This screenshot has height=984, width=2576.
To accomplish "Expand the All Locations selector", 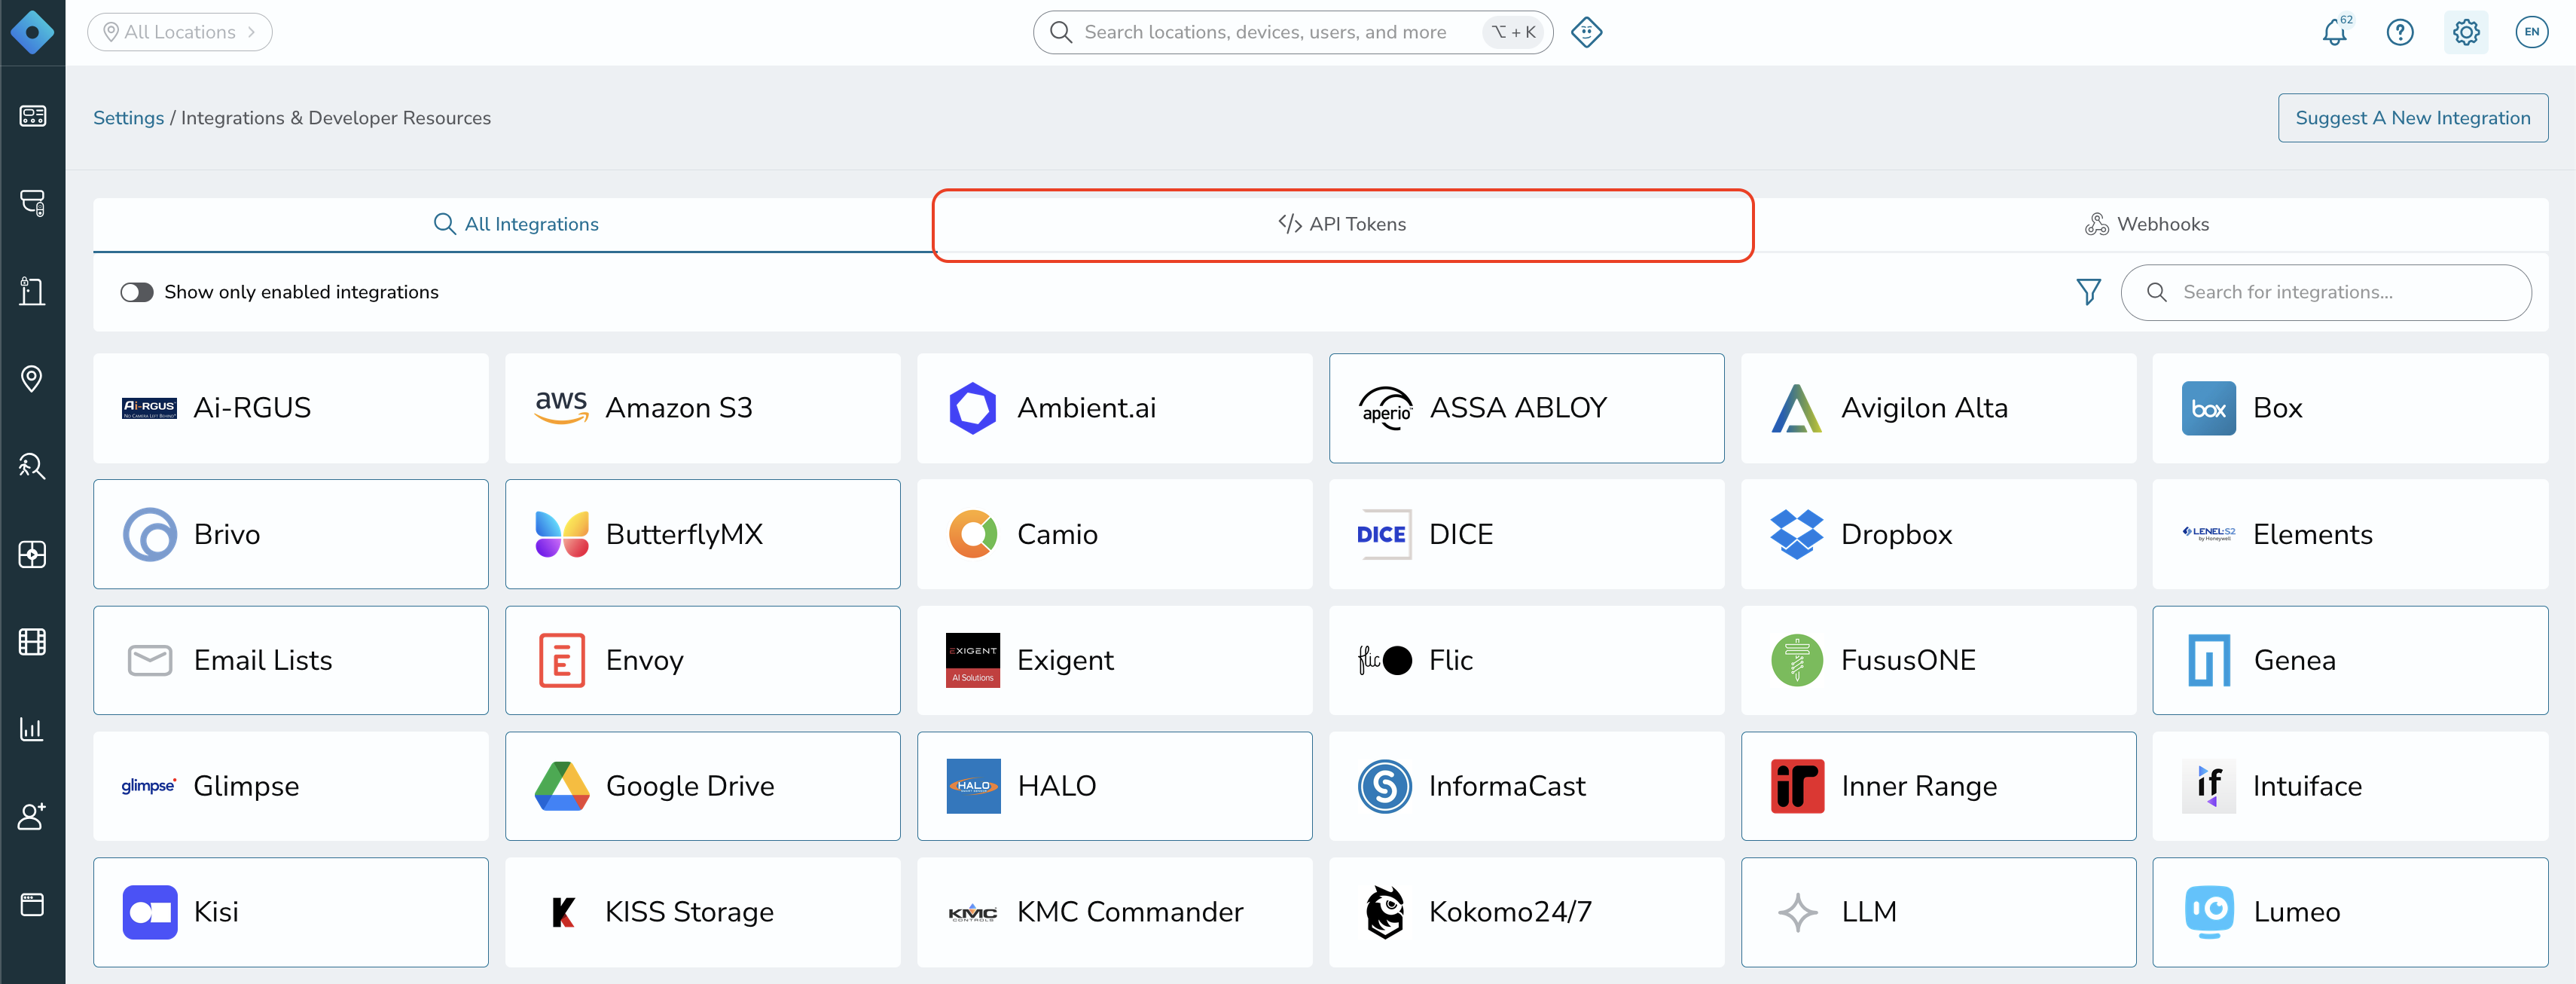I will click(x=180, y=32).
